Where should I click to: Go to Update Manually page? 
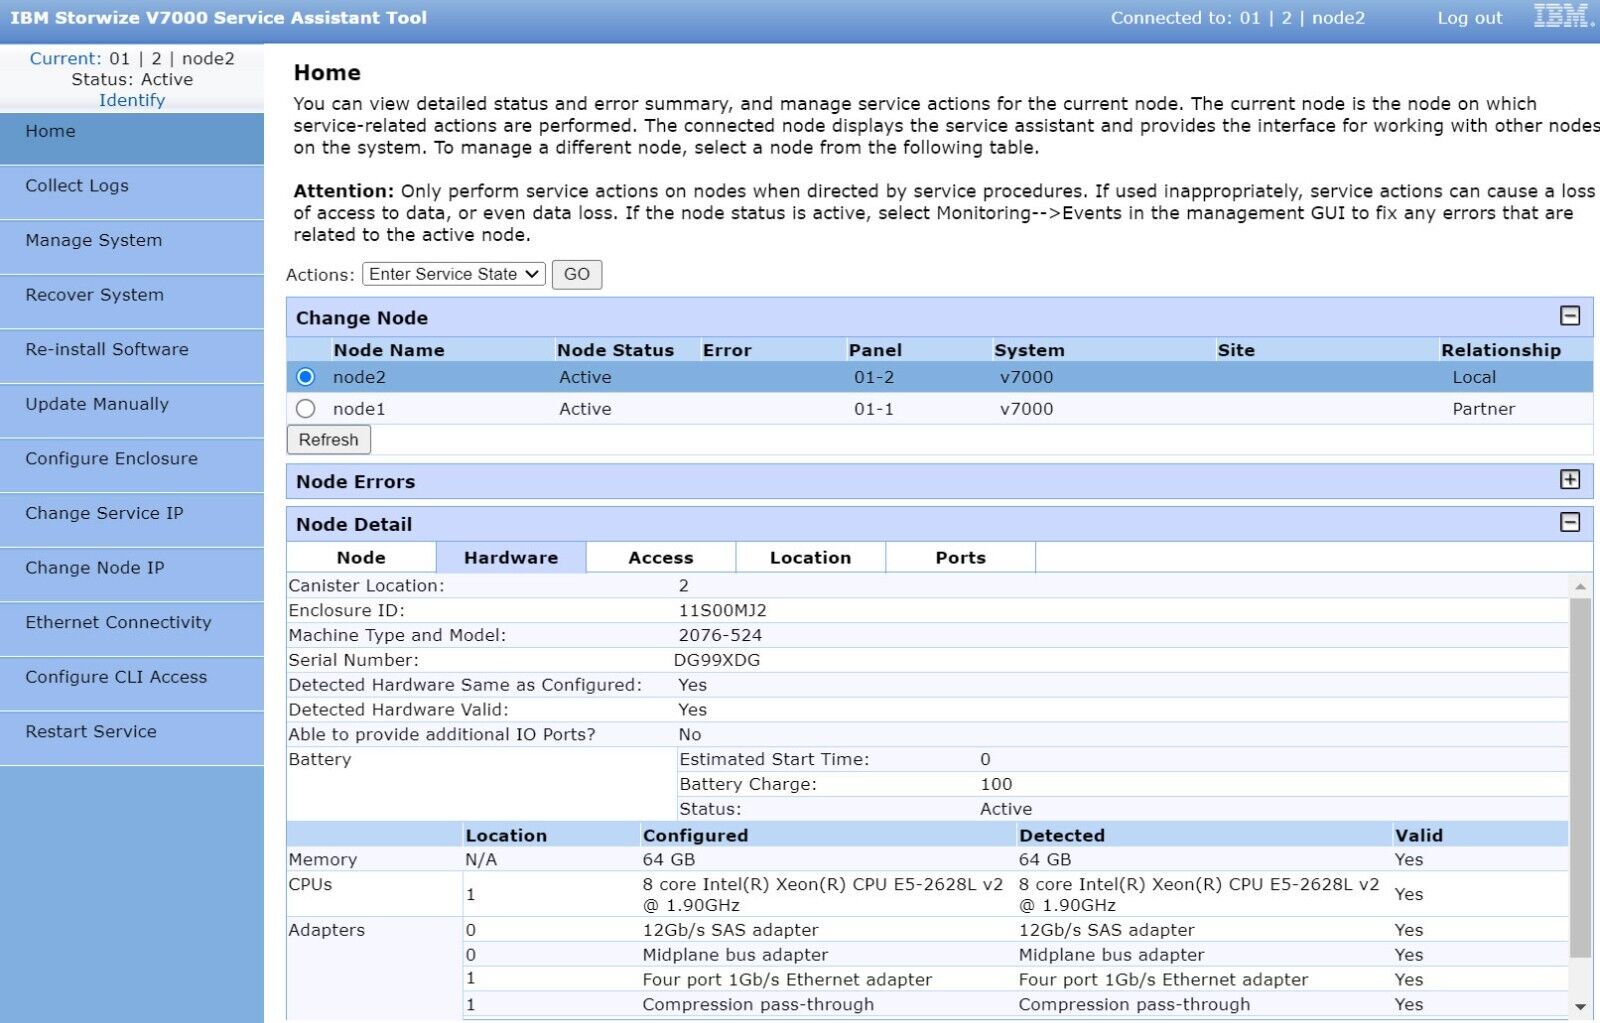[132, 412]
